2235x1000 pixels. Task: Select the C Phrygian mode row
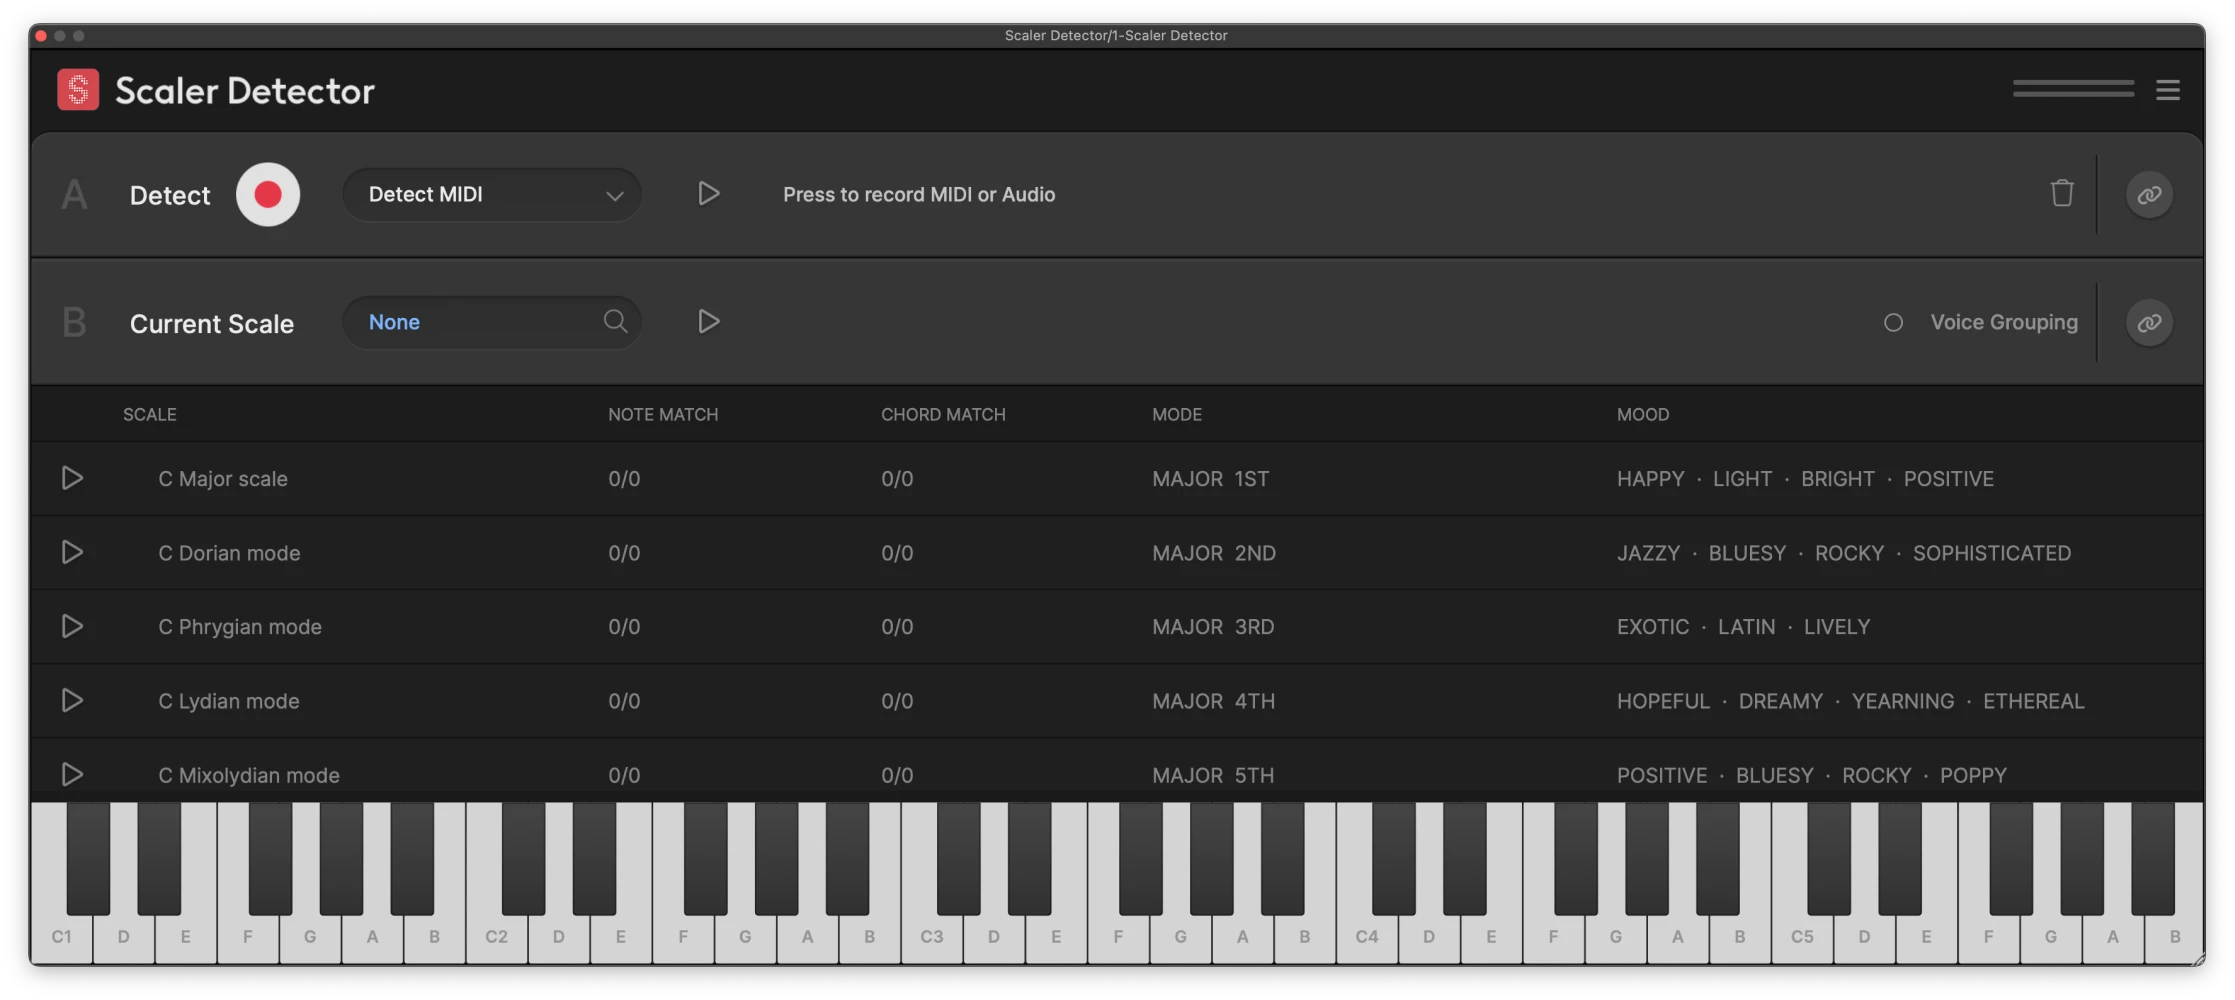click(x=240, y=627)
